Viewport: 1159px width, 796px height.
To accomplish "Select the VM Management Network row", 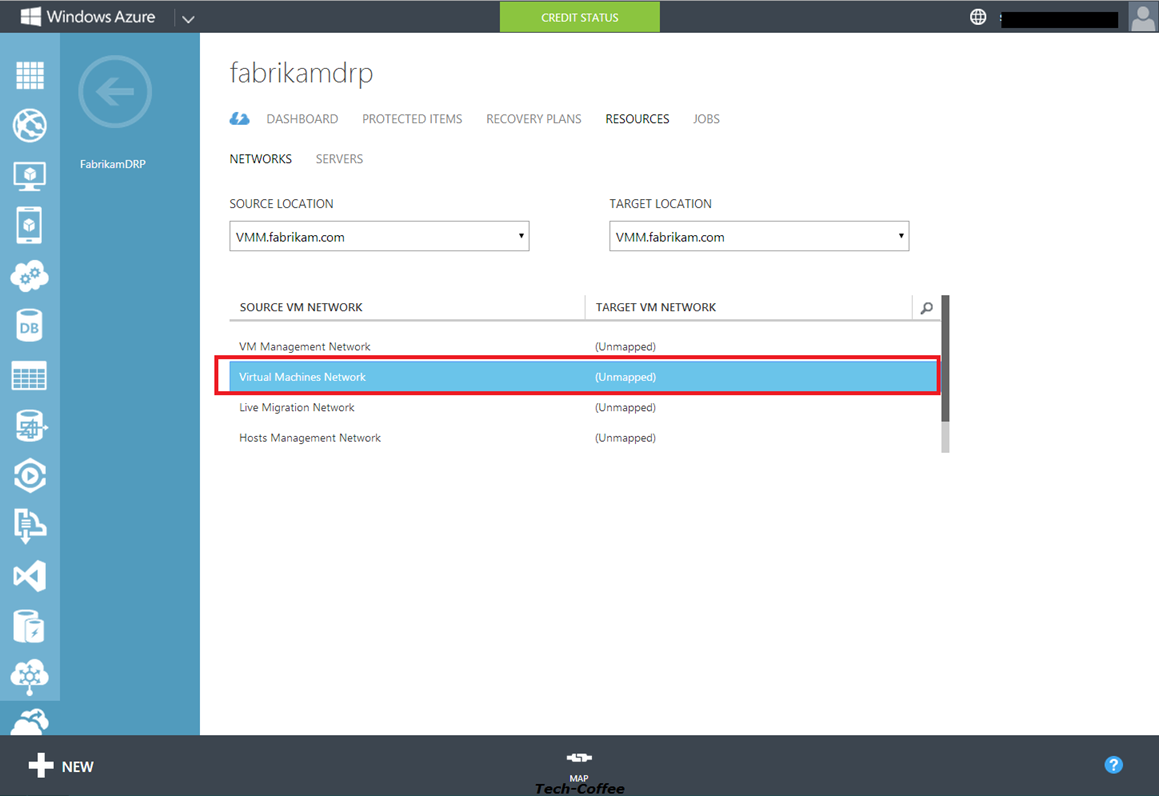I will click(x=584, y=347).
